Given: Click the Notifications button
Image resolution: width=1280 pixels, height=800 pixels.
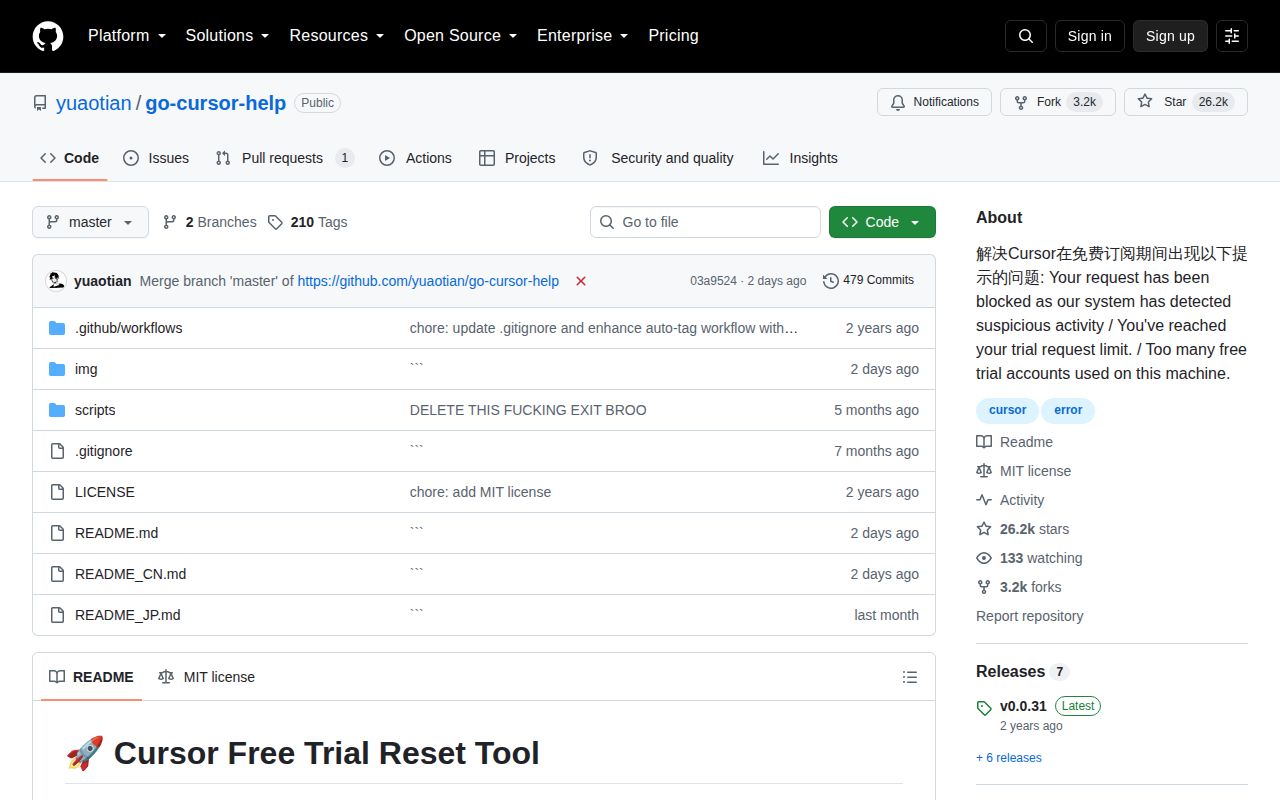Looking at the screenshot, I should coord(935,102).
